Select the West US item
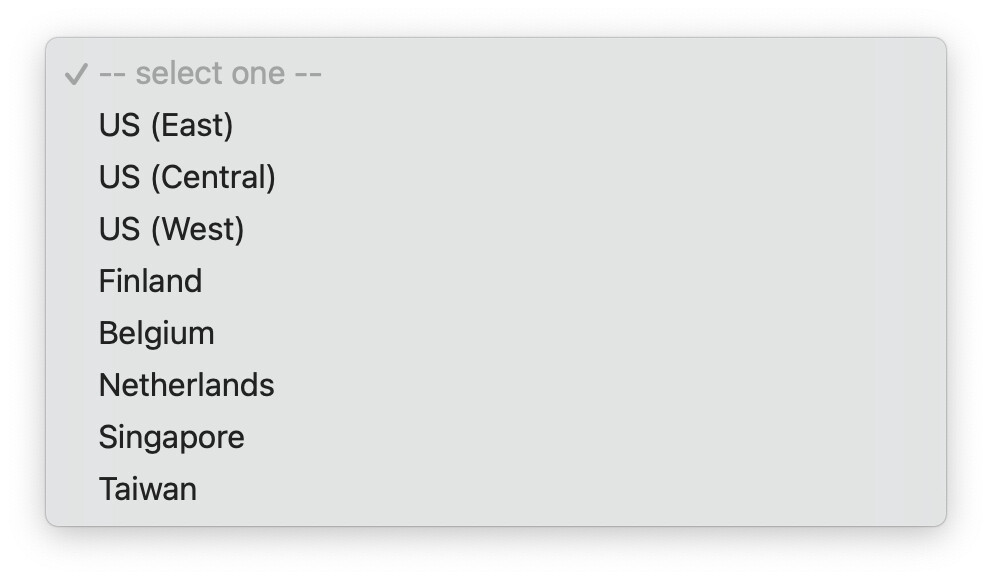Viewport: 992px width, 580px height. click(x=171, y=230)
